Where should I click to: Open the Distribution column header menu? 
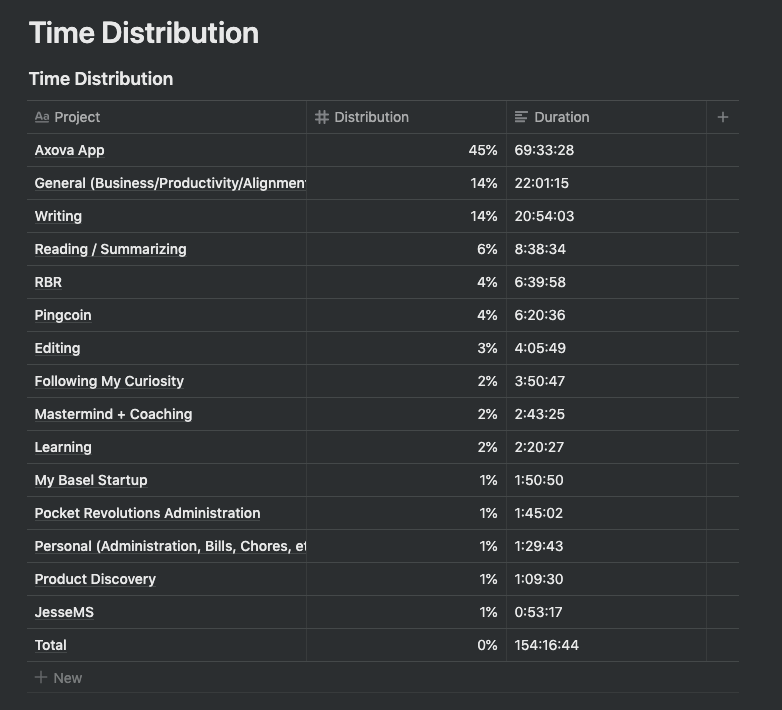coord(371,117)
